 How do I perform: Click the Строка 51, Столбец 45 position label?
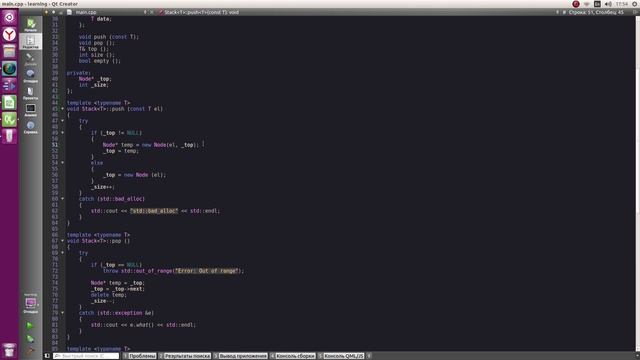(x=596, y=12)
